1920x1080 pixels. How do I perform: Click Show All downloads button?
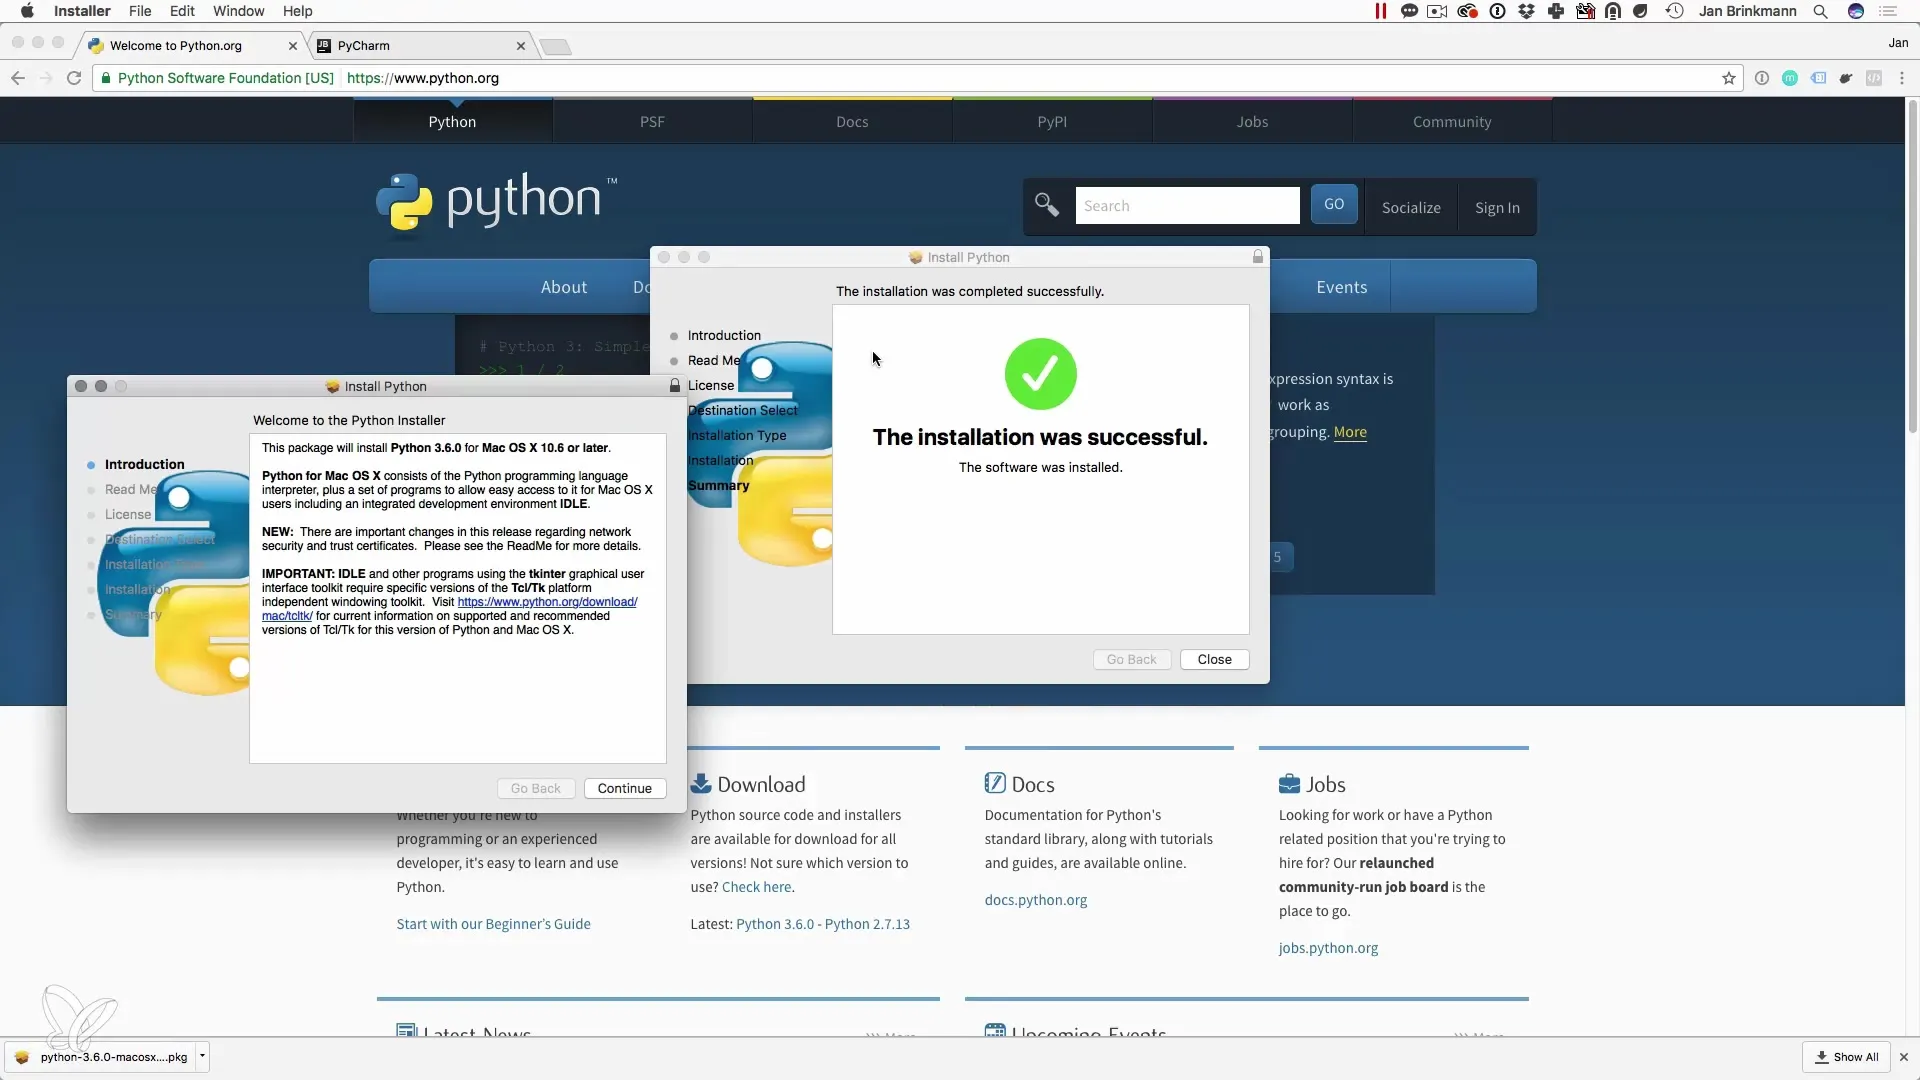(x=1847, y=1057)
